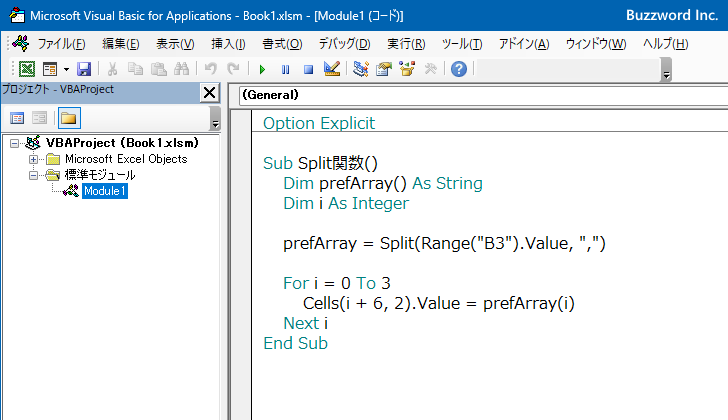Open the Properties Window icon
Viewport: 728px width, 420px height.
click(x=384, y=69)
